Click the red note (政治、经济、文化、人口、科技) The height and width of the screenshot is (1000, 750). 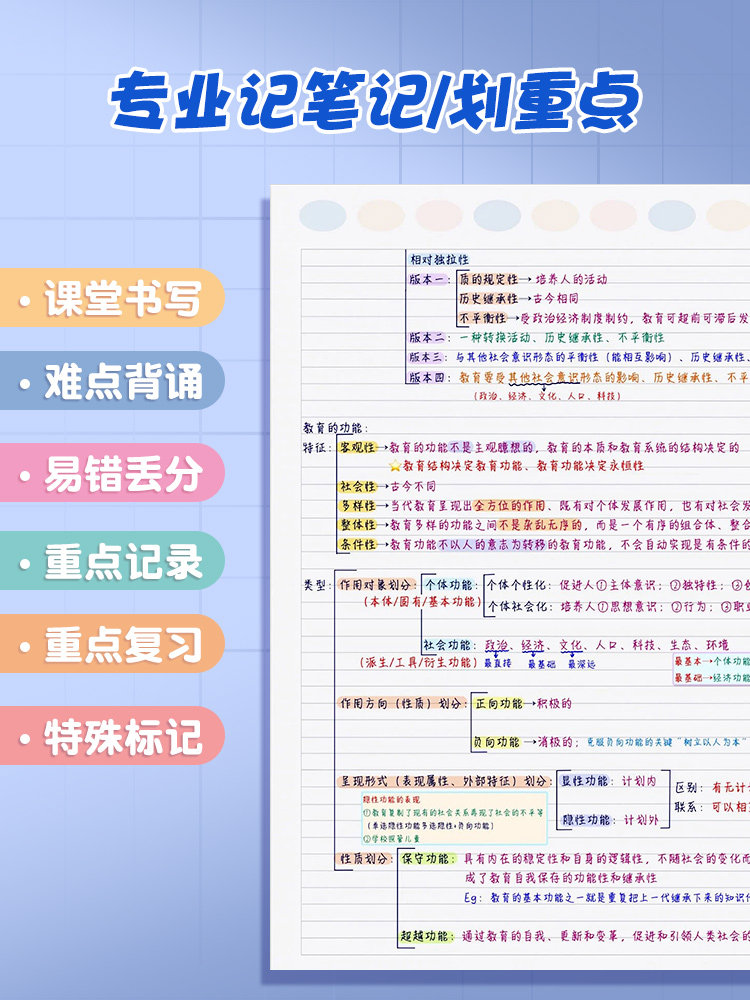pos(547,395)
